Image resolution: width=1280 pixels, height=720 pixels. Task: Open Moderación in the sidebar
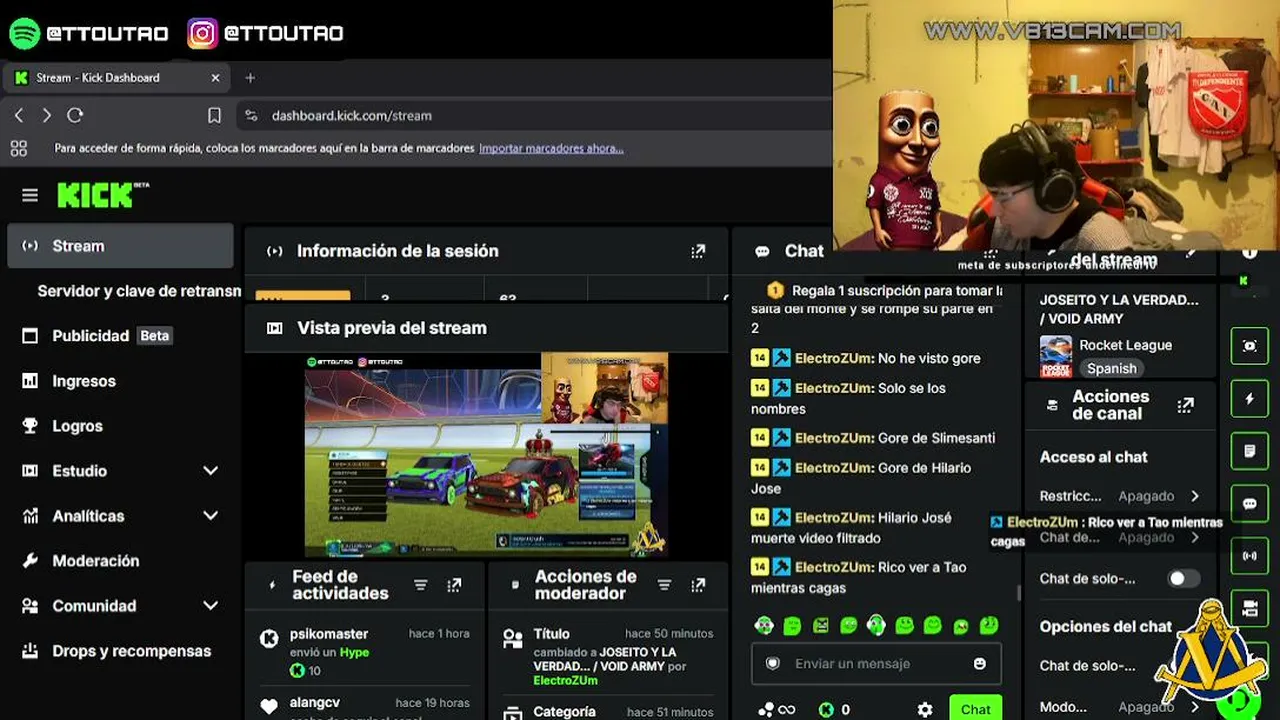click(x=120, y=561)
